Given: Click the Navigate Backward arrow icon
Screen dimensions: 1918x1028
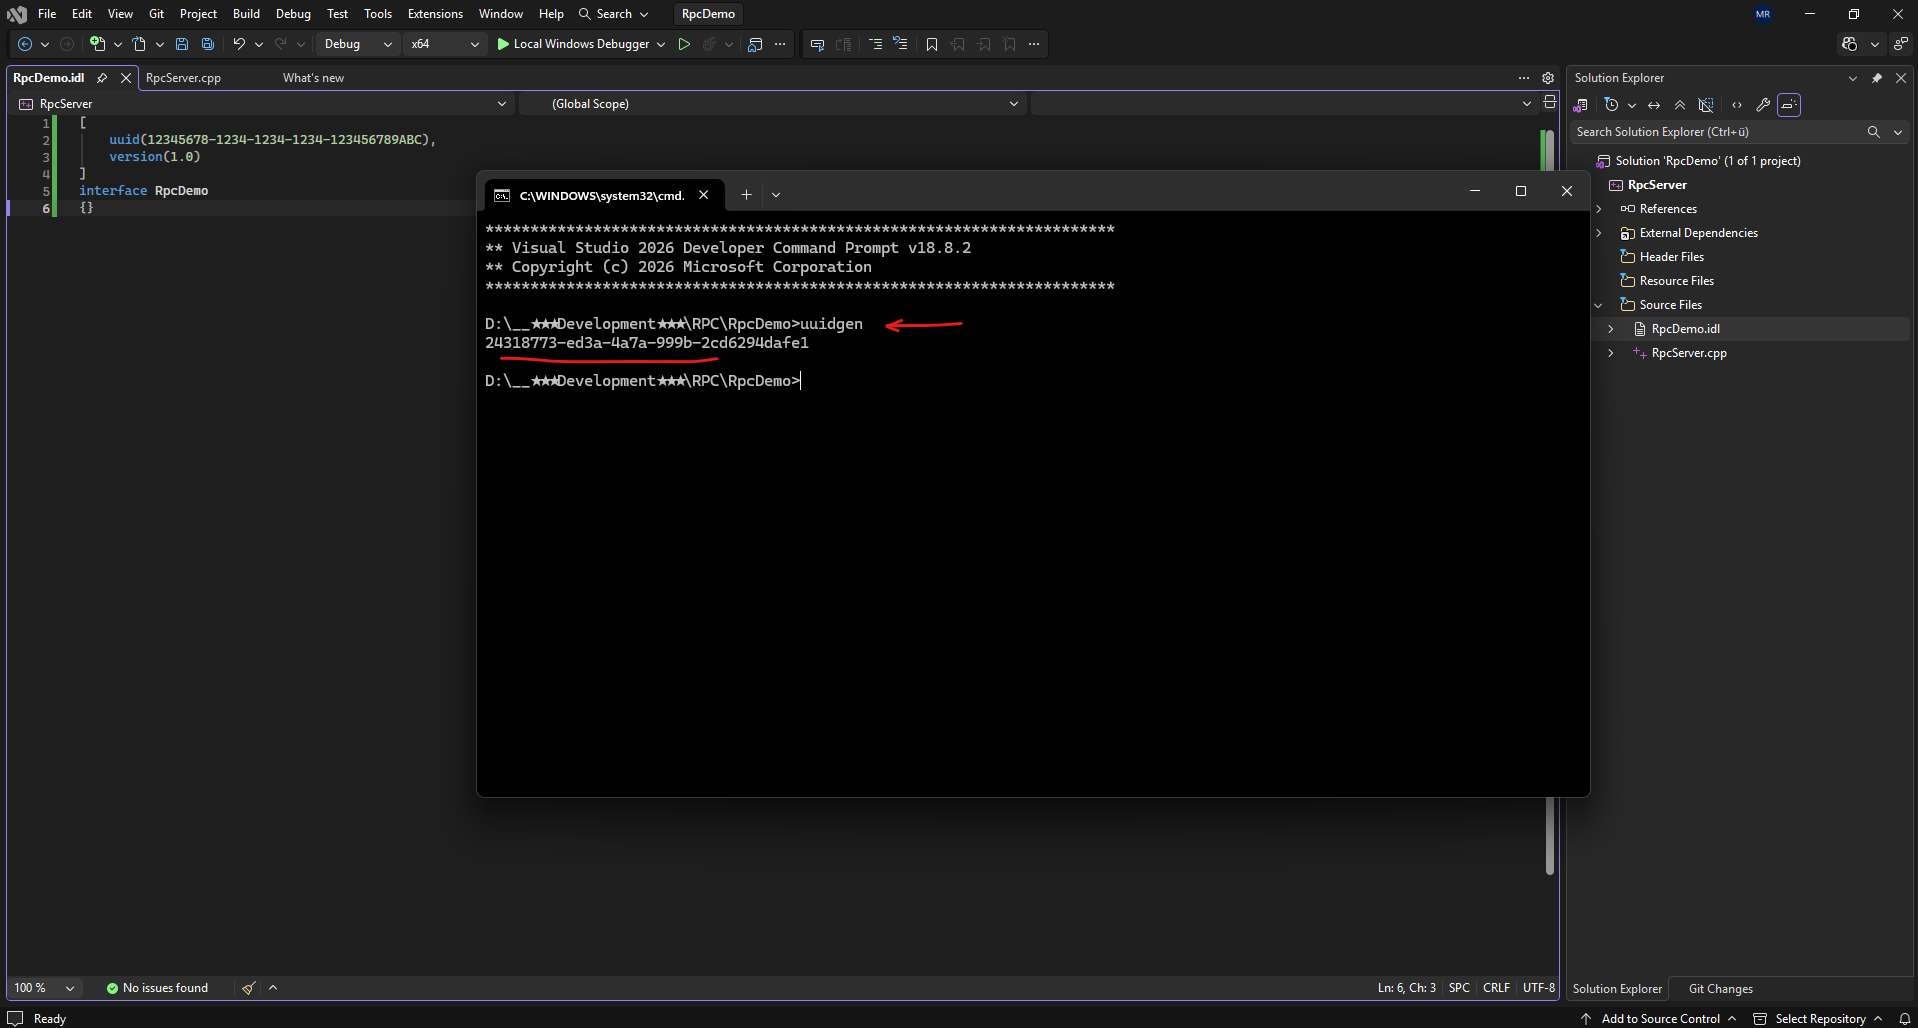Looking at the screenshot, I should click(x=25, y=44).
